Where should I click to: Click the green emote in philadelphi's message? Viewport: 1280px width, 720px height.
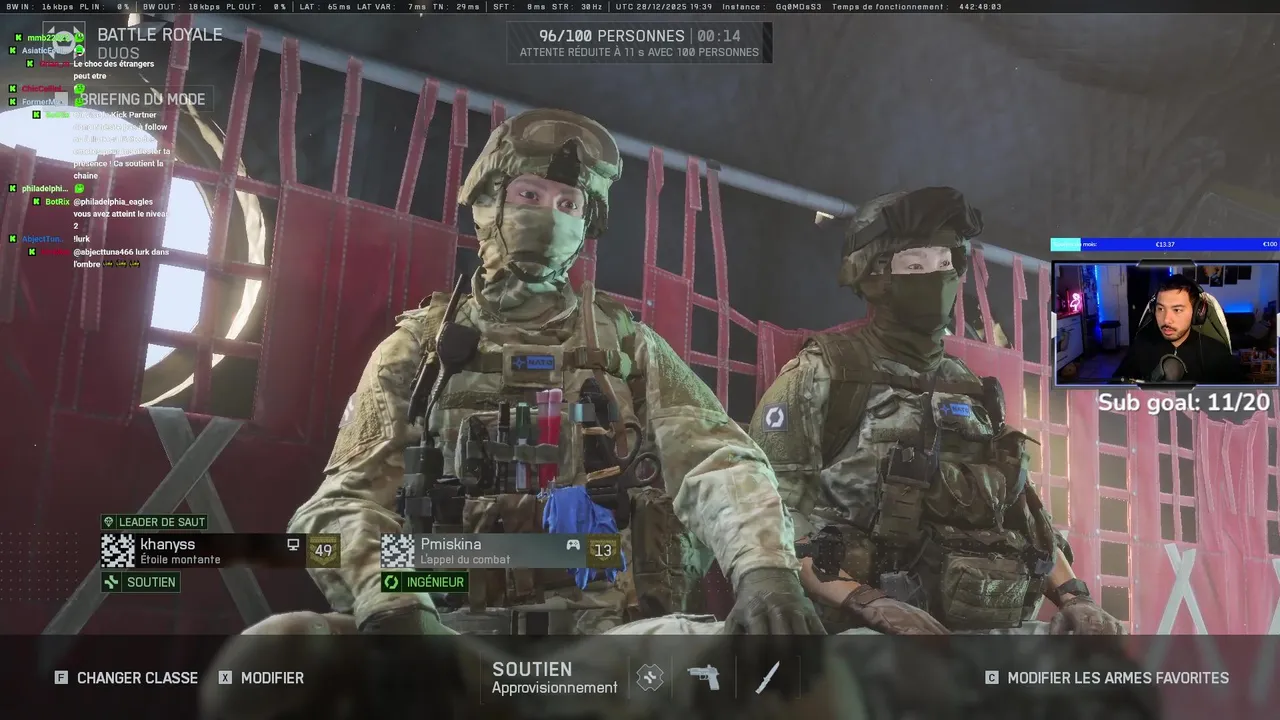tap(79, 188)
